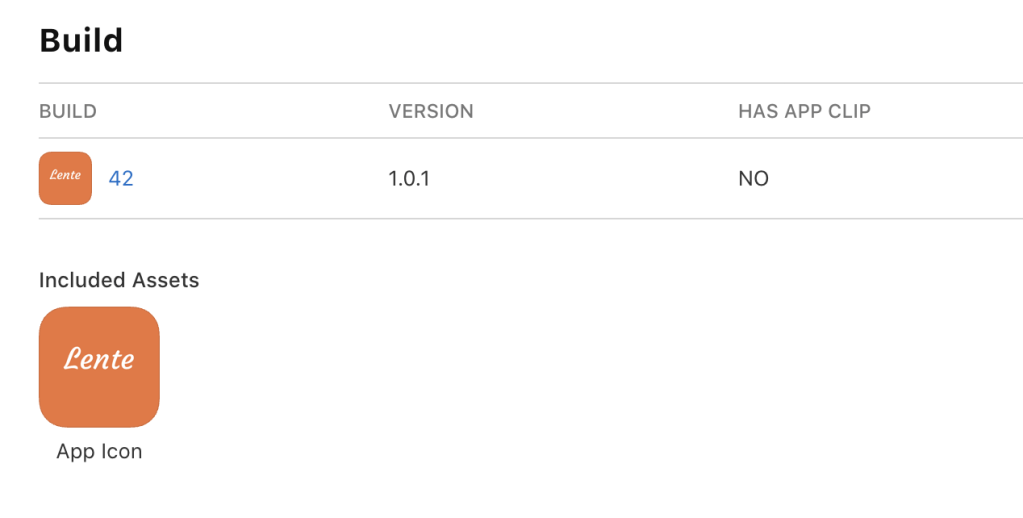Click the orange top edge of large app icon
Viewport: 1023px width, 518px height.
point(99,314)
